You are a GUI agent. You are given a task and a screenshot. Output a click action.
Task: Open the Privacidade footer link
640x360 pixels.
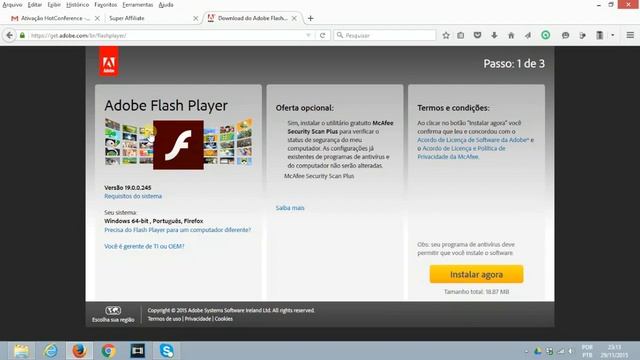point(198,319)
